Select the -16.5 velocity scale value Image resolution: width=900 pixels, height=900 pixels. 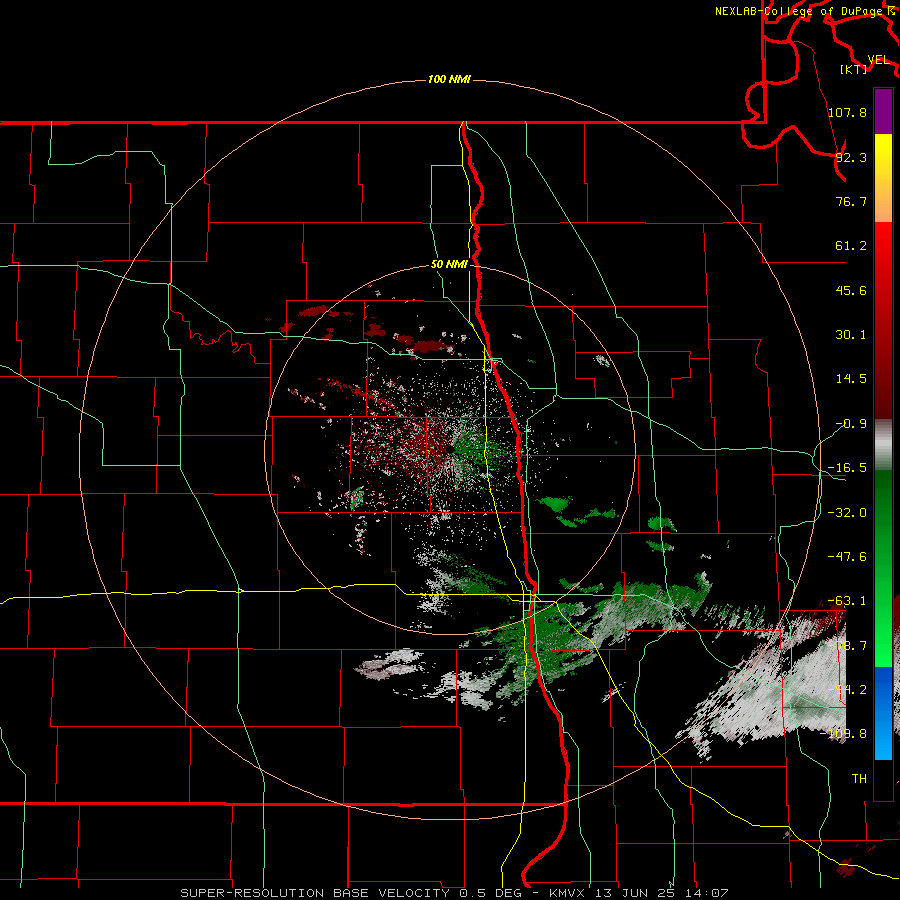847,468
